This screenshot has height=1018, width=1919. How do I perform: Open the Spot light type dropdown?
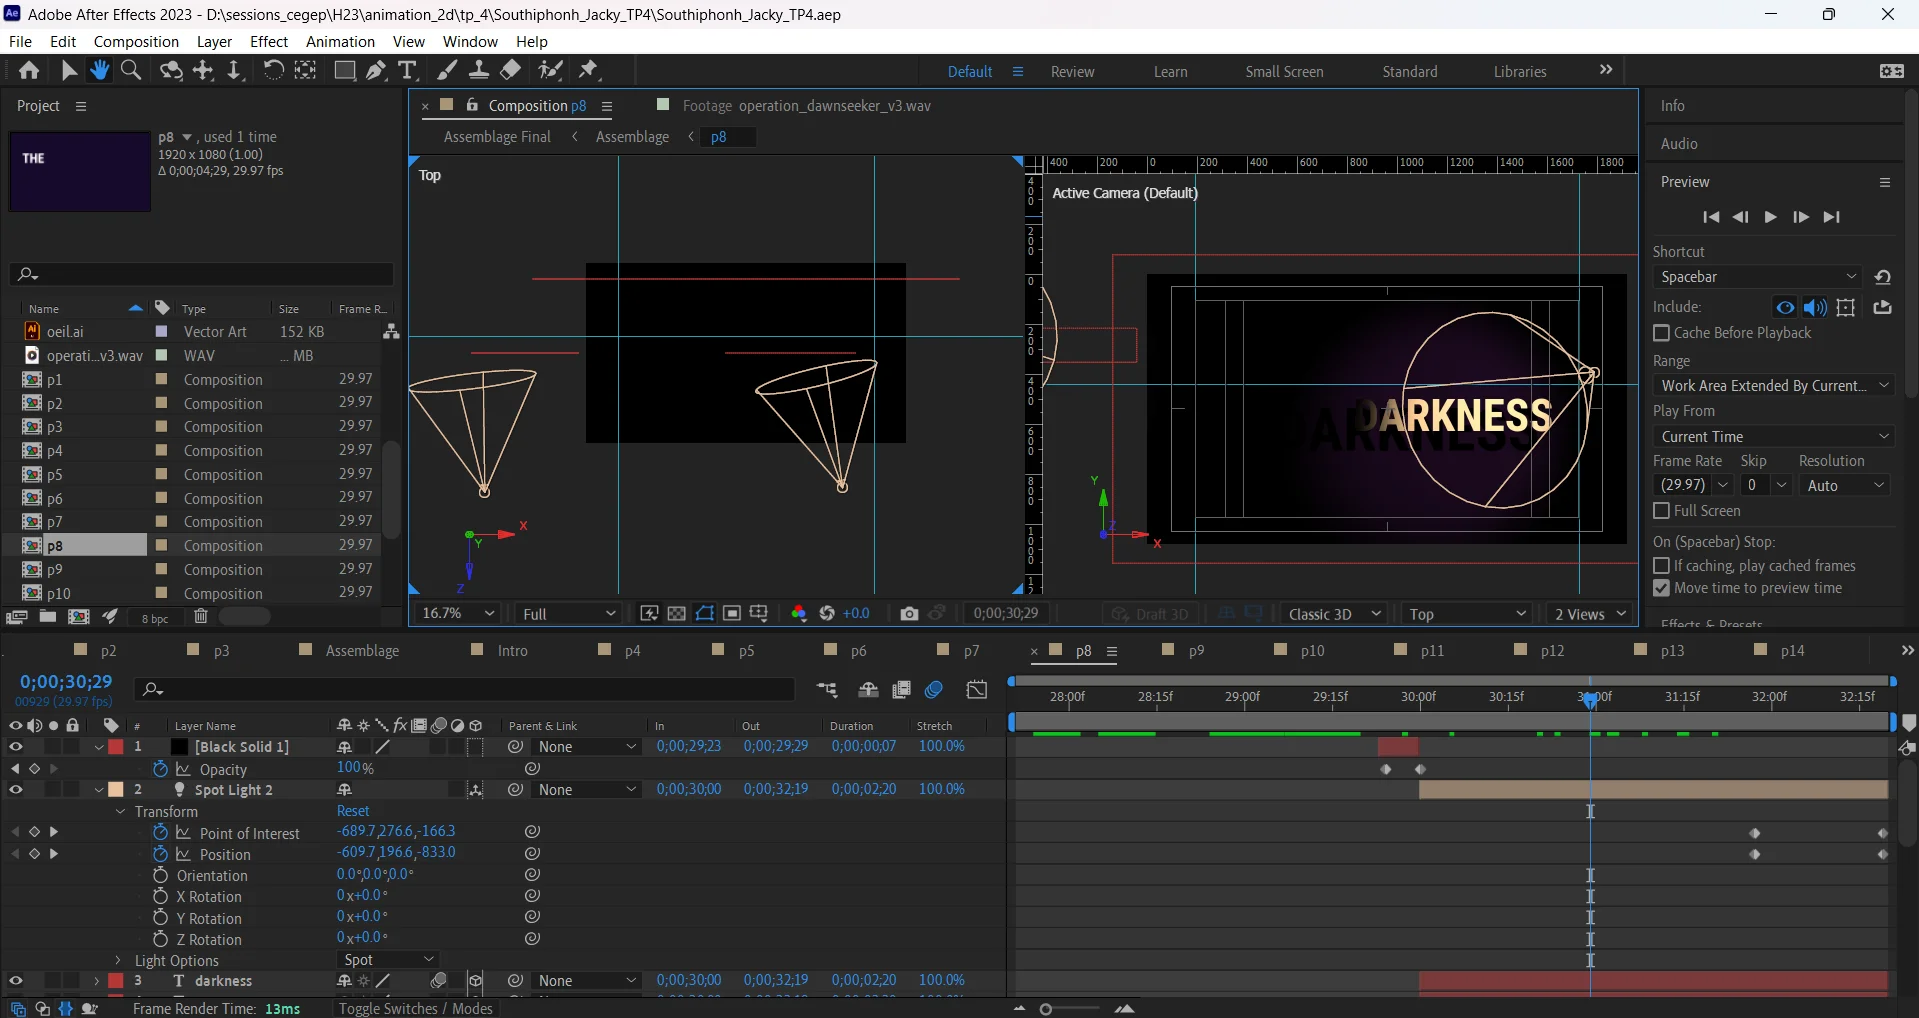(388, 960)
